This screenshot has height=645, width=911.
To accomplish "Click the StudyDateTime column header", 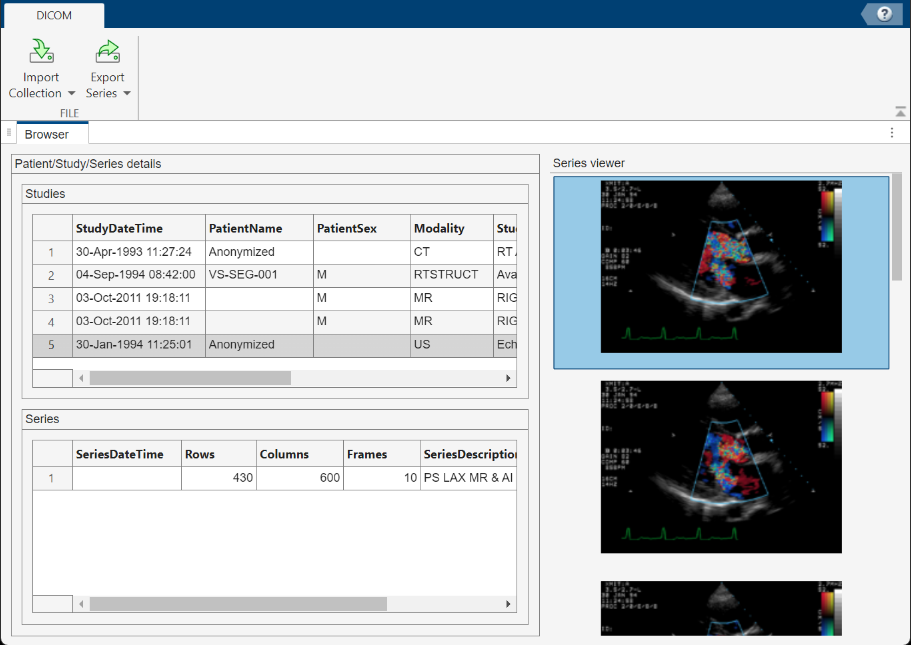I will [x=120, y=227].
